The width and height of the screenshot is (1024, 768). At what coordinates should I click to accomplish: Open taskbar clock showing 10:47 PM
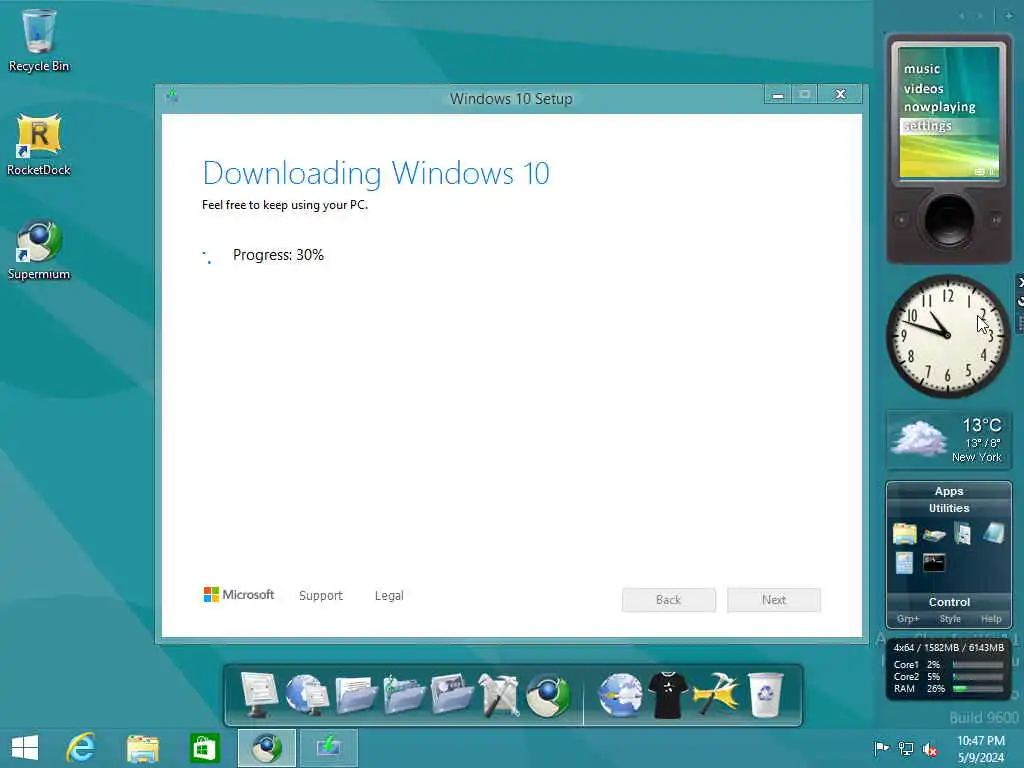click(981, 749)
